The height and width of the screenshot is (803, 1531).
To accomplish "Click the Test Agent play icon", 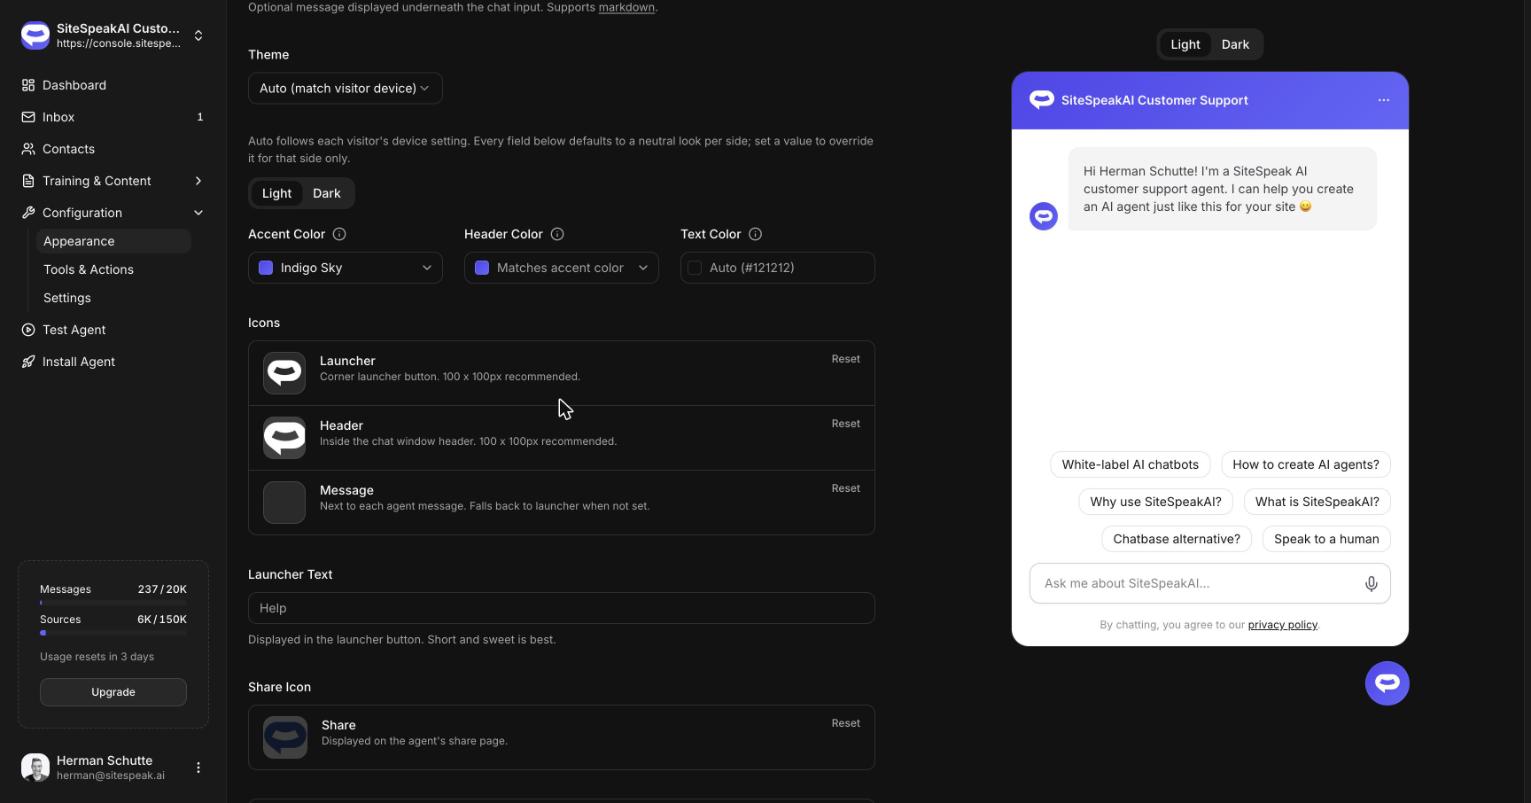I will [28, 330].
